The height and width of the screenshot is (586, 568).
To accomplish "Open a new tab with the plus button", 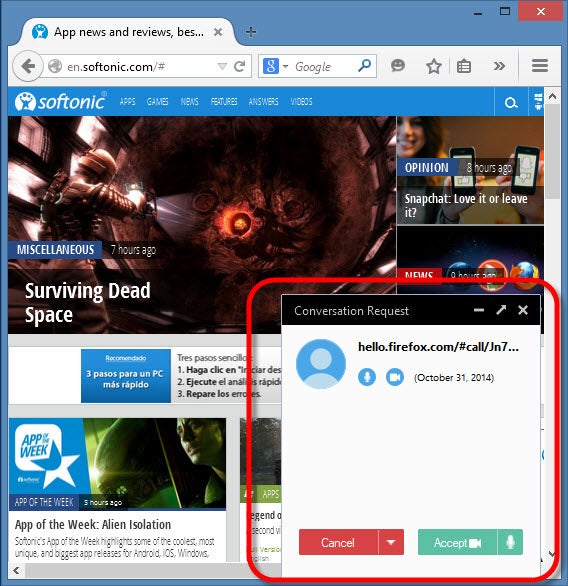I will pos(251,32).
